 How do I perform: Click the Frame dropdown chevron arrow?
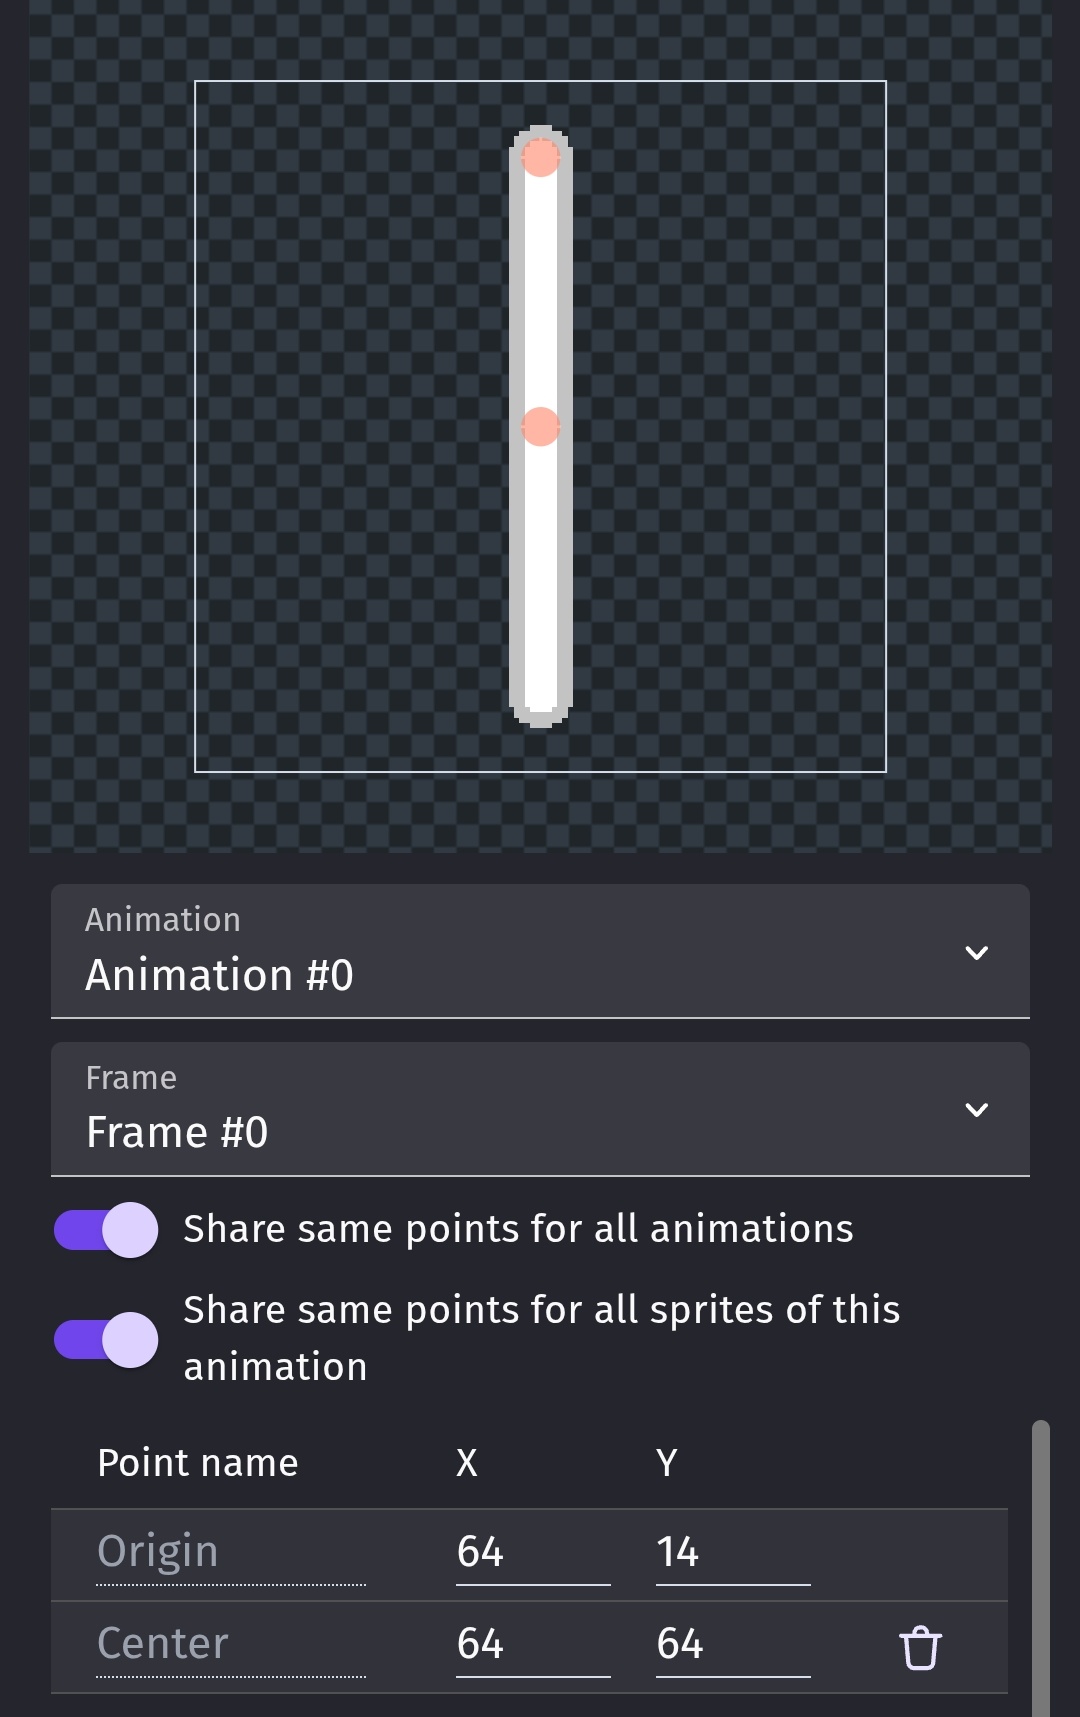(x=976, y=1110)
